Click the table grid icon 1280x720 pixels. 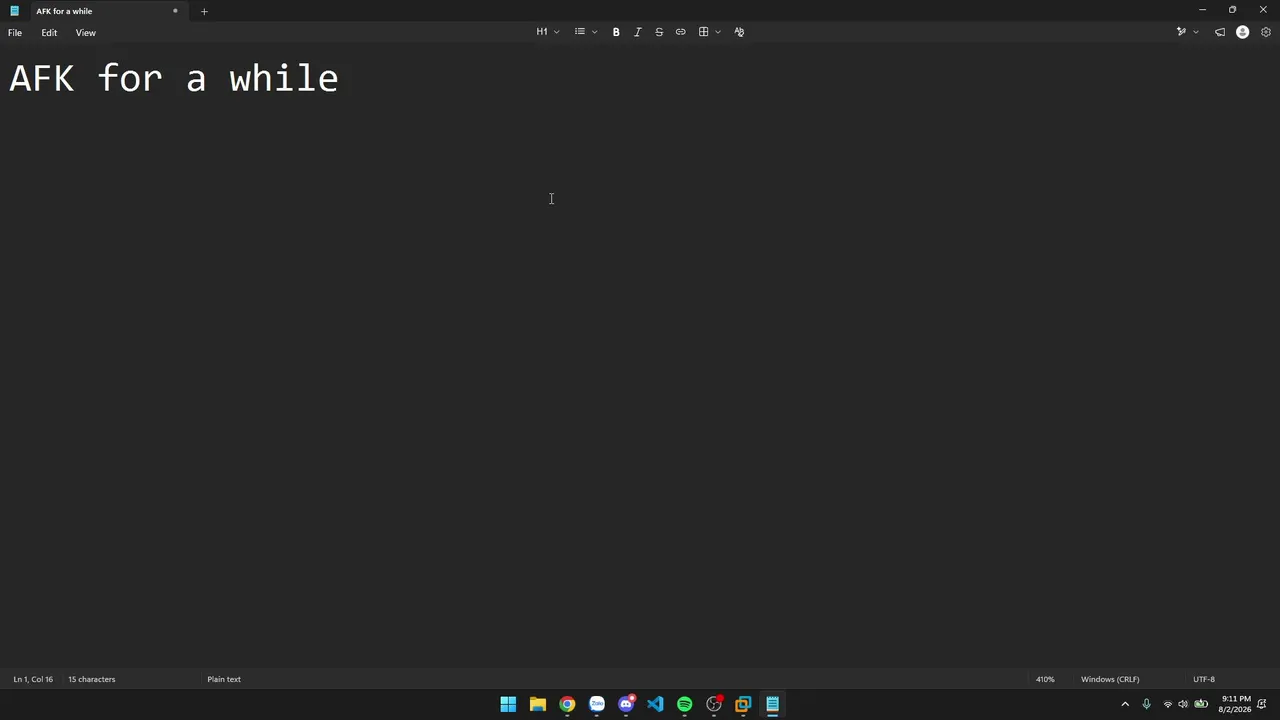click(x=704, y=32)
